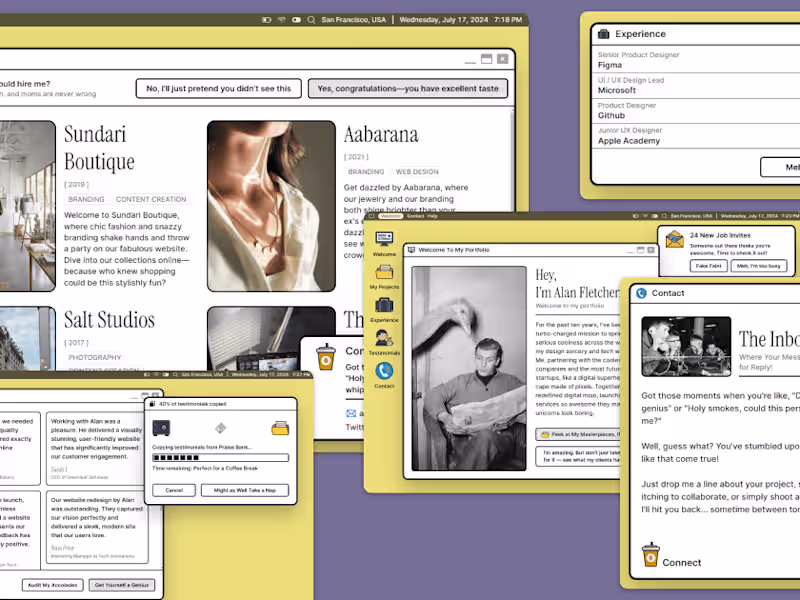
Task: Click the search magnifier in top menu bar
Action: tap(312, 19)
